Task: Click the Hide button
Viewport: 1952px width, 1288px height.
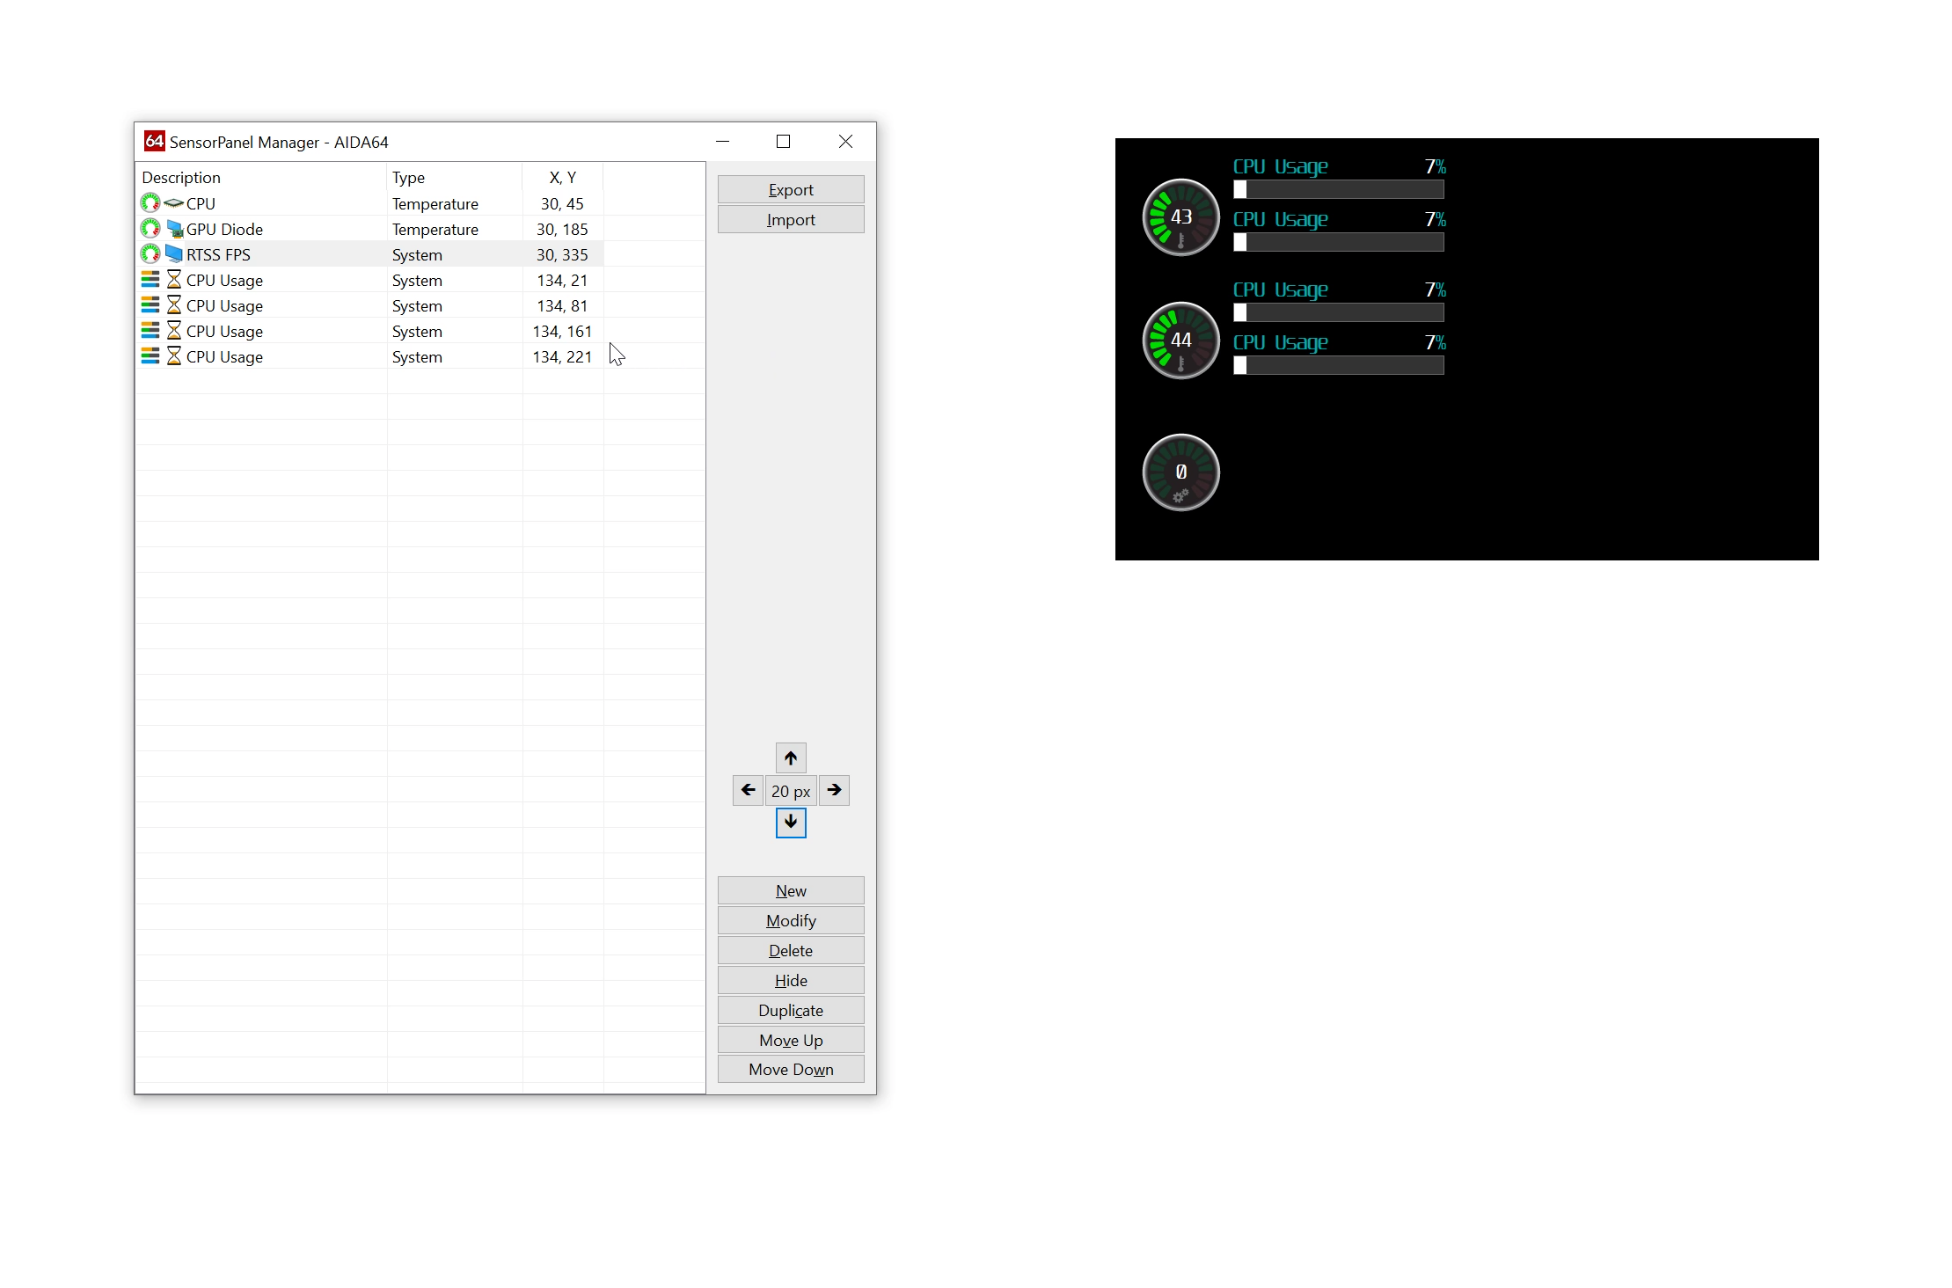Action: coord(791,981)
